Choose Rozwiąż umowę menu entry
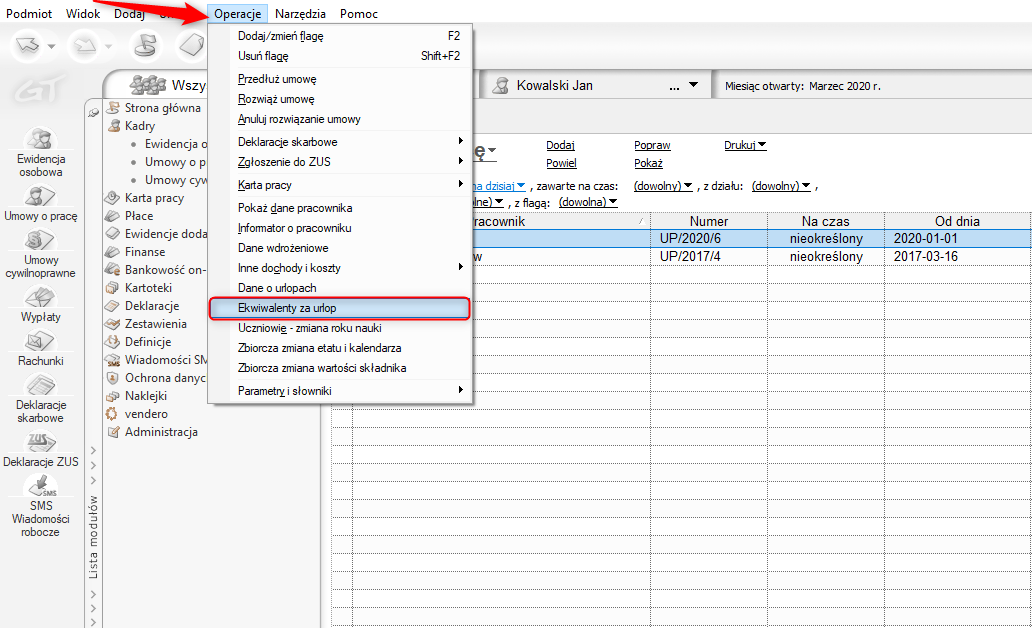Image resolution: width=1032 pixels, height=628 pixels. click(340, 99)
